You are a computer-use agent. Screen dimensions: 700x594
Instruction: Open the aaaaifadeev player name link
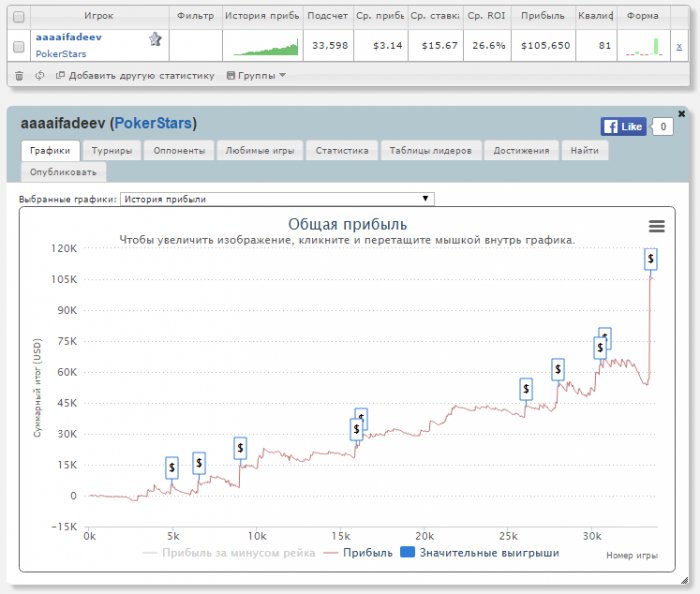pos(69,37)
